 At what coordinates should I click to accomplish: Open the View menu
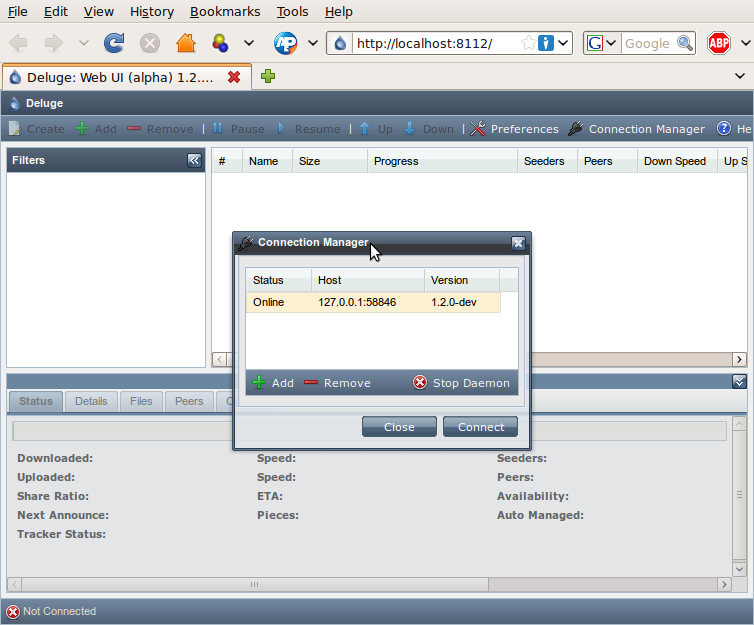99,11
